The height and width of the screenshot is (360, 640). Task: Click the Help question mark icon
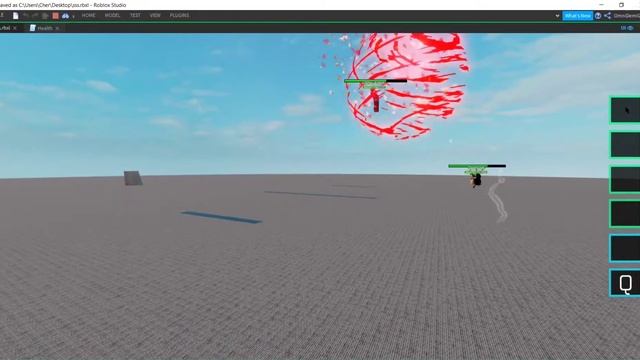[x=598, y=16]
